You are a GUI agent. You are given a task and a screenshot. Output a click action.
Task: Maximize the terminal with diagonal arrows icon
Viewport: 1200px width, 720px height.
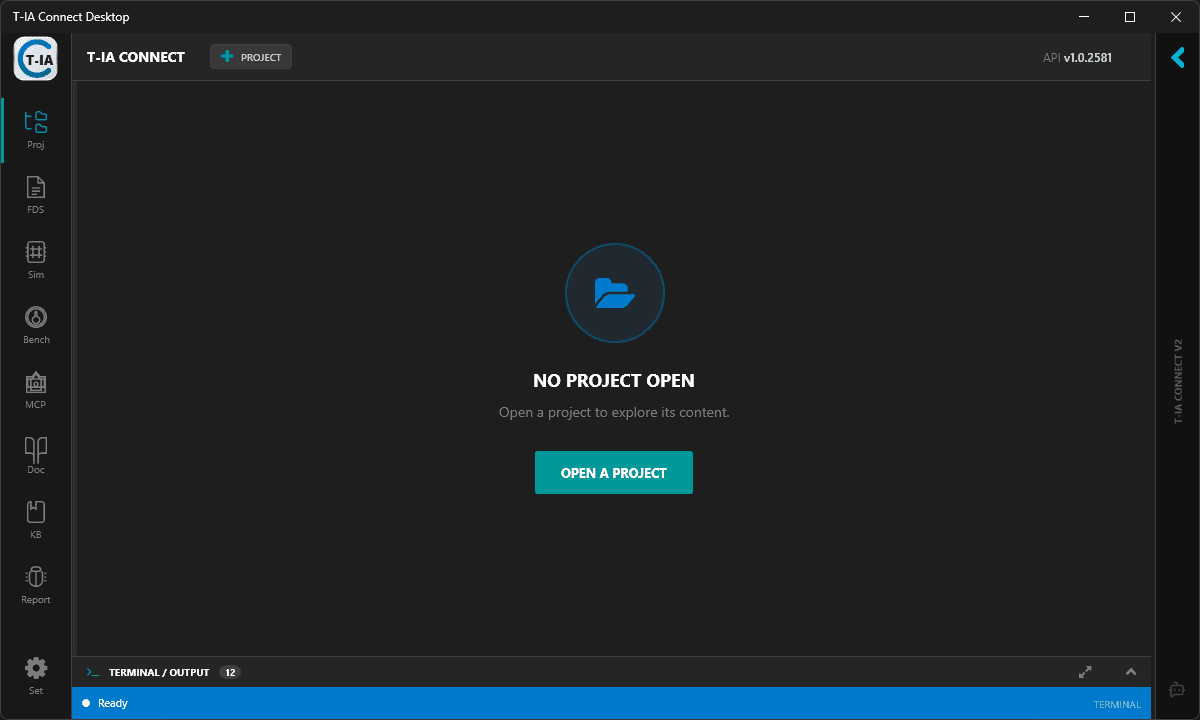(x=1085, y=672)
